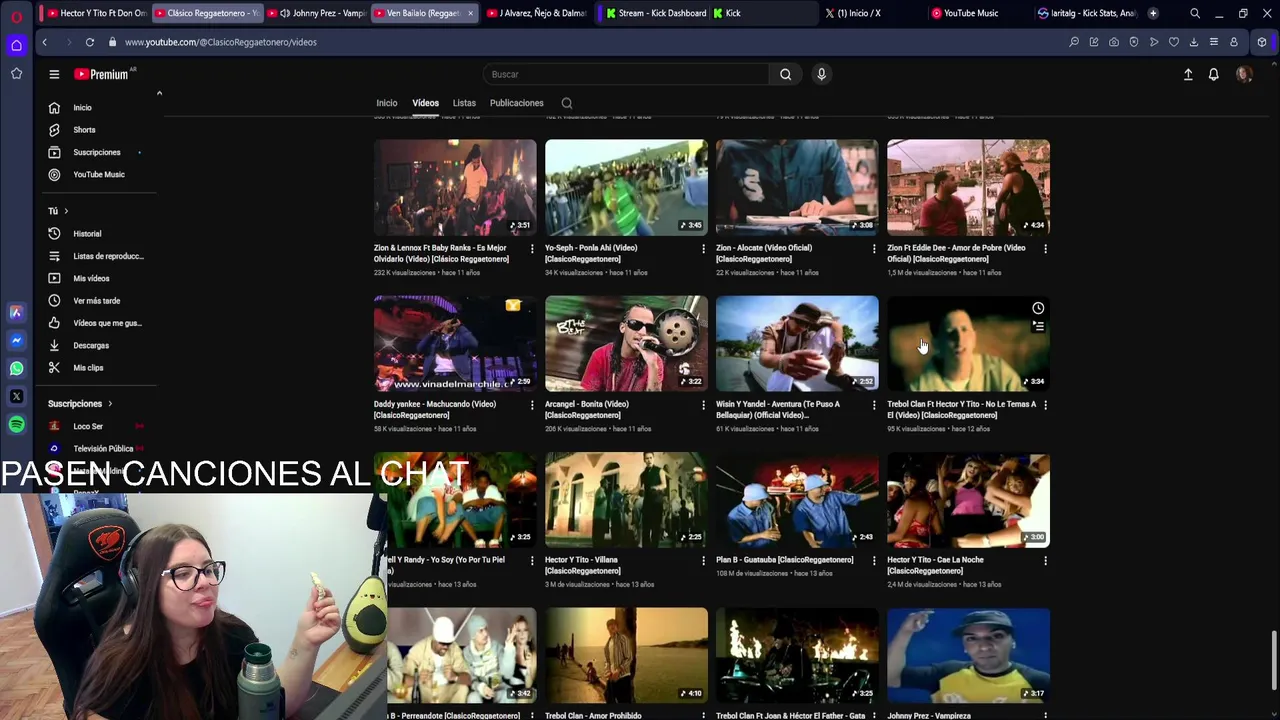Open a new browser tab with plus button
Viewport: 1280px width, 720px height.
point(1153,13)
